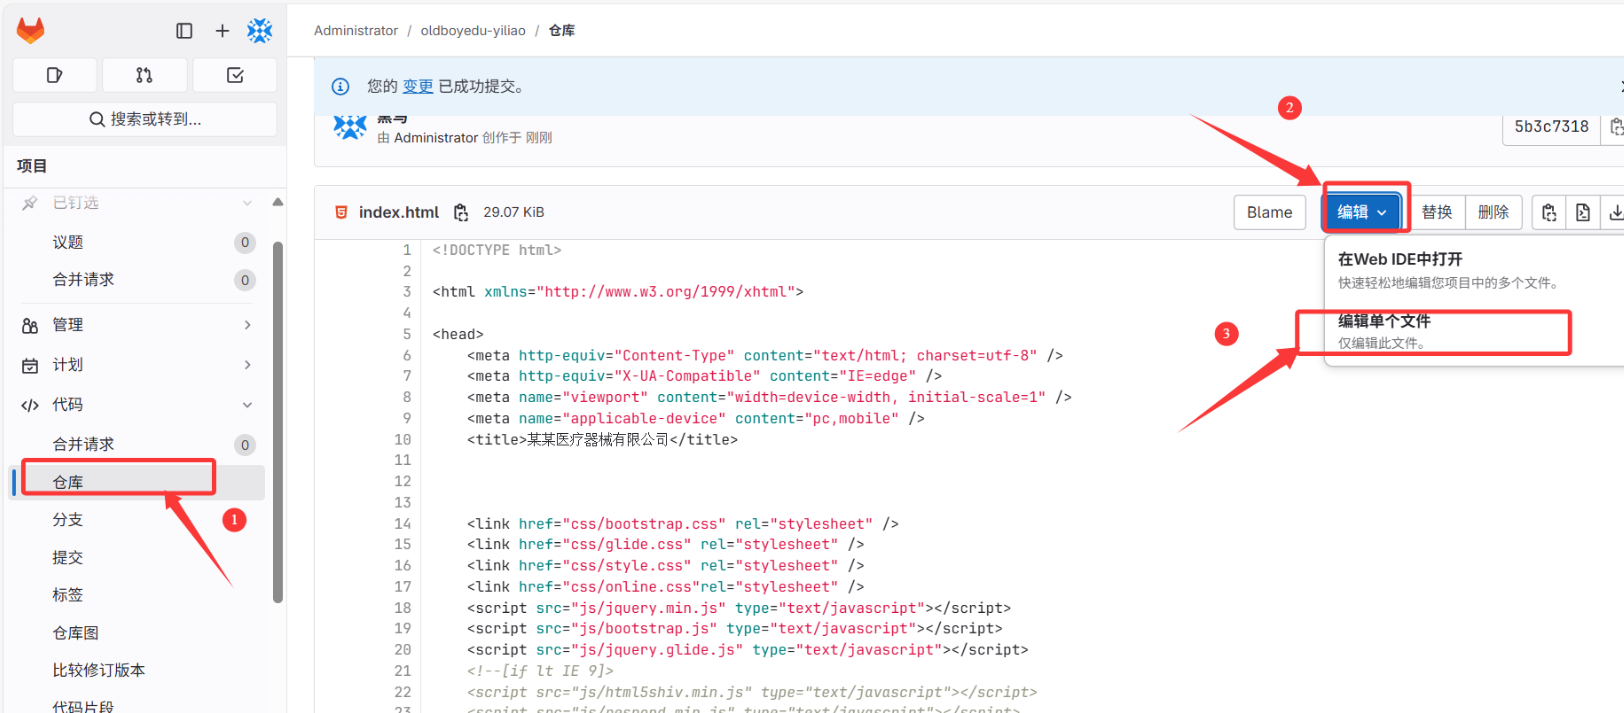Expand the 计划 sidebar section
The height and width of the screenshot is (713, 1624).
point(136,365)
